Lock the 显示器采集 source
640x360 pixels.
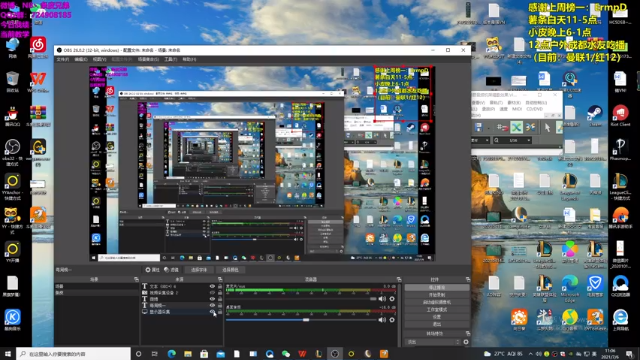[x=220, y=311]
